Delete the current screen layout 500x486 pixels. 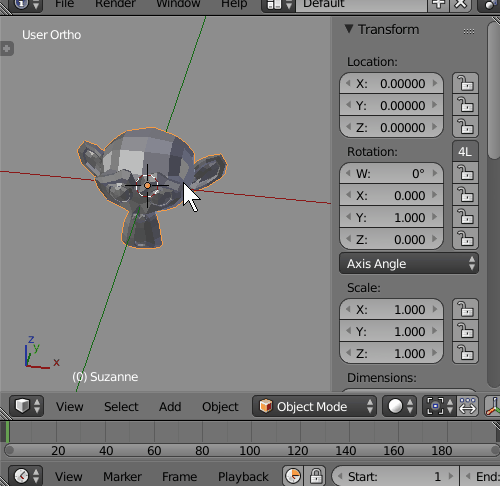tap(460, 4)
